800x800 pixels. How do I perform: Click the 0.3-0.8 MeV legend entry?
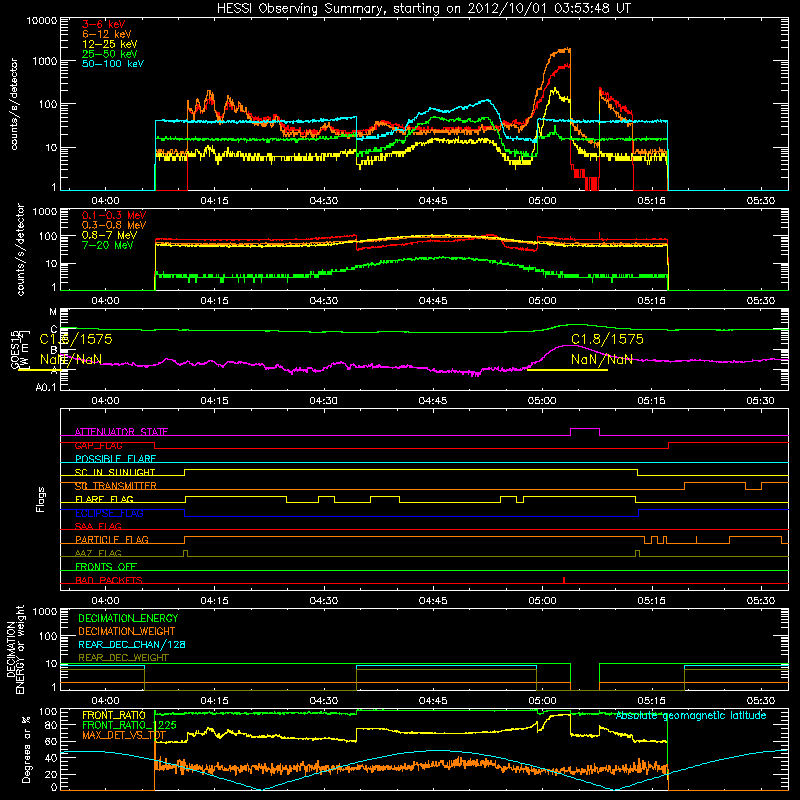point(114,225)
